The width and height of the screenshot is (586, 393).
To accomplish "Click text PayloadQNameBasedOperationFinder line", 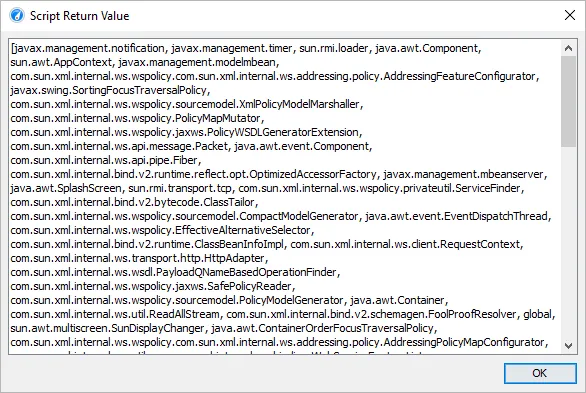I will coord(174,272).
